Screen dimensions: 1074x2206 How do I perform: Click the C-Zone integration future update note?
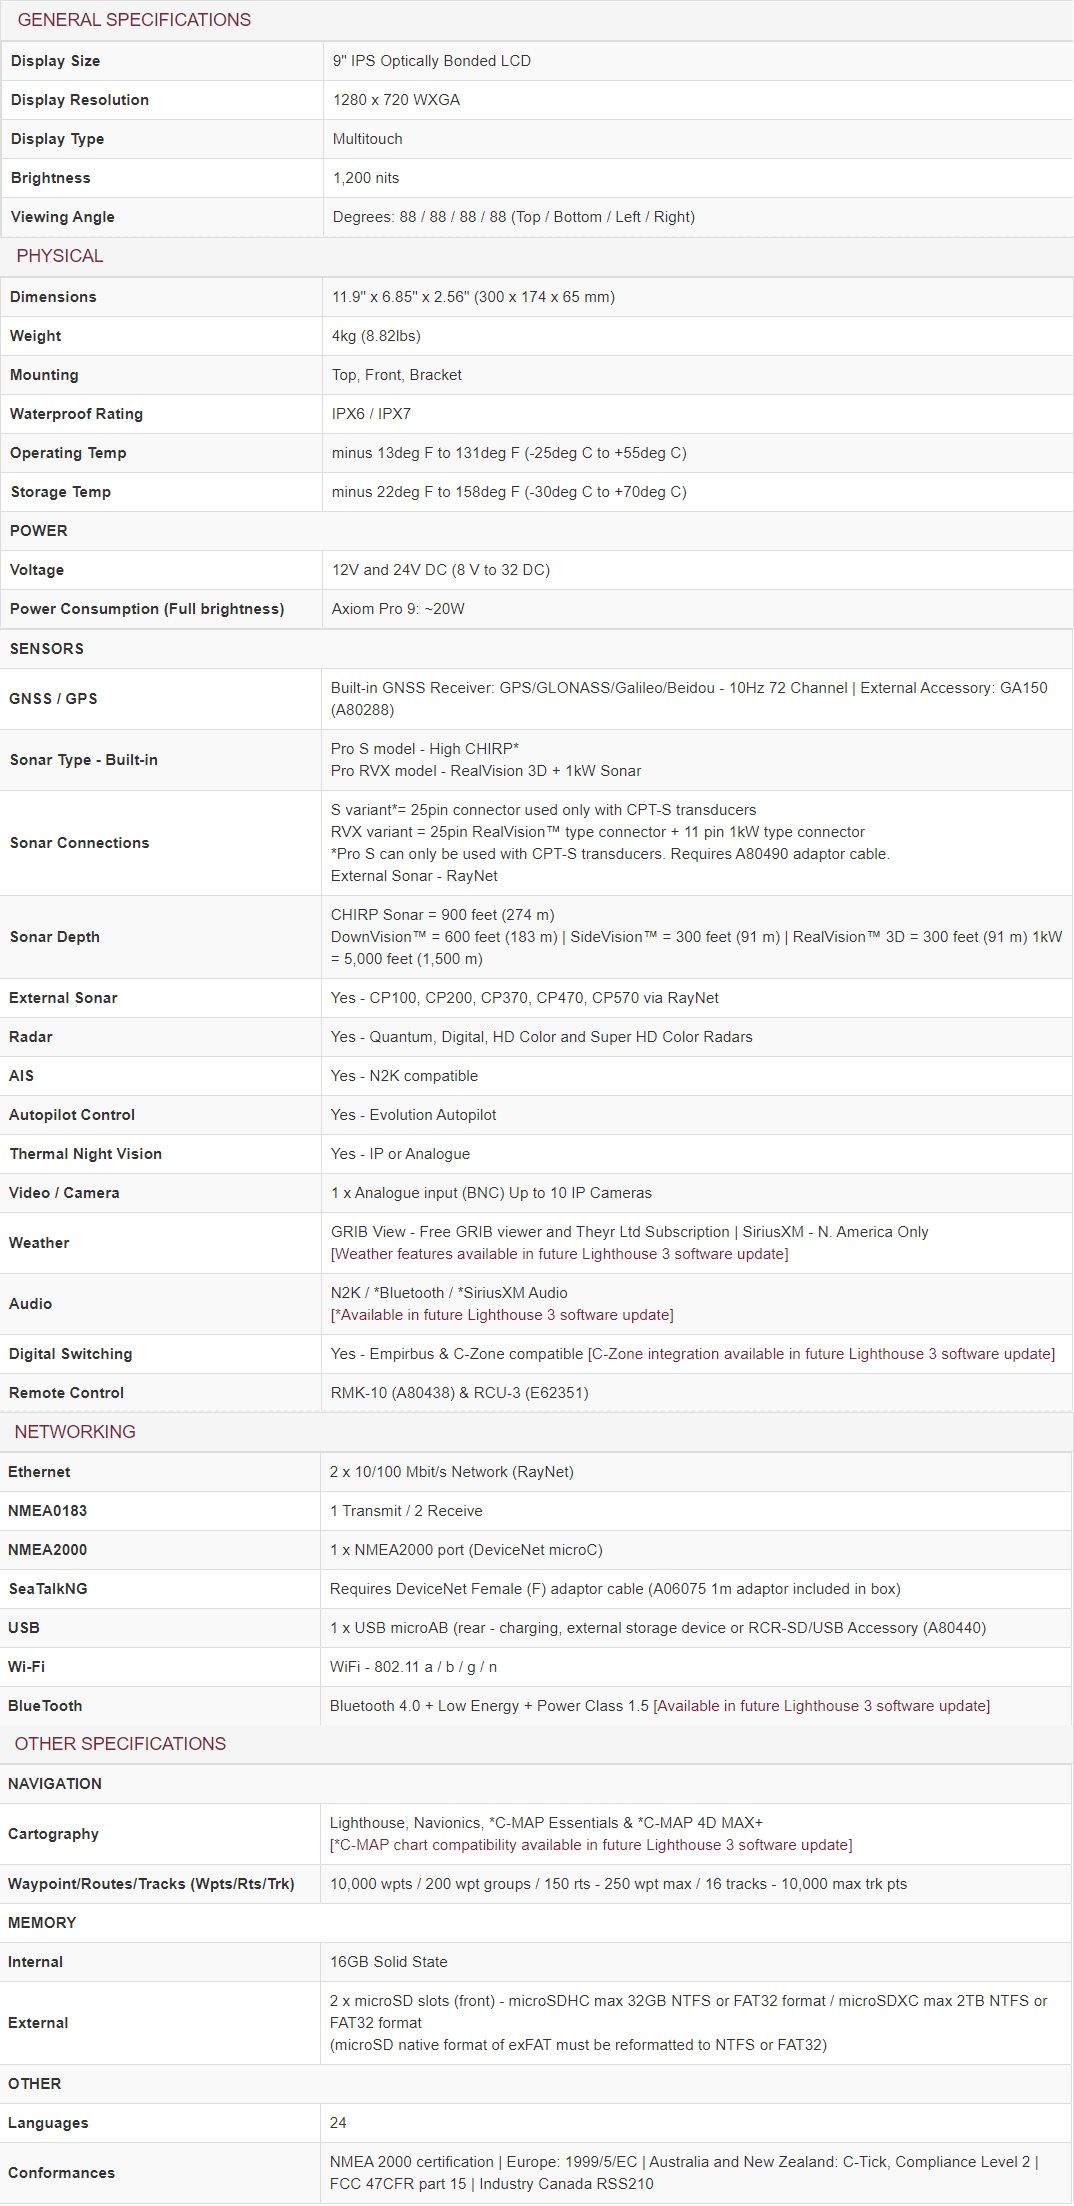821,1354
